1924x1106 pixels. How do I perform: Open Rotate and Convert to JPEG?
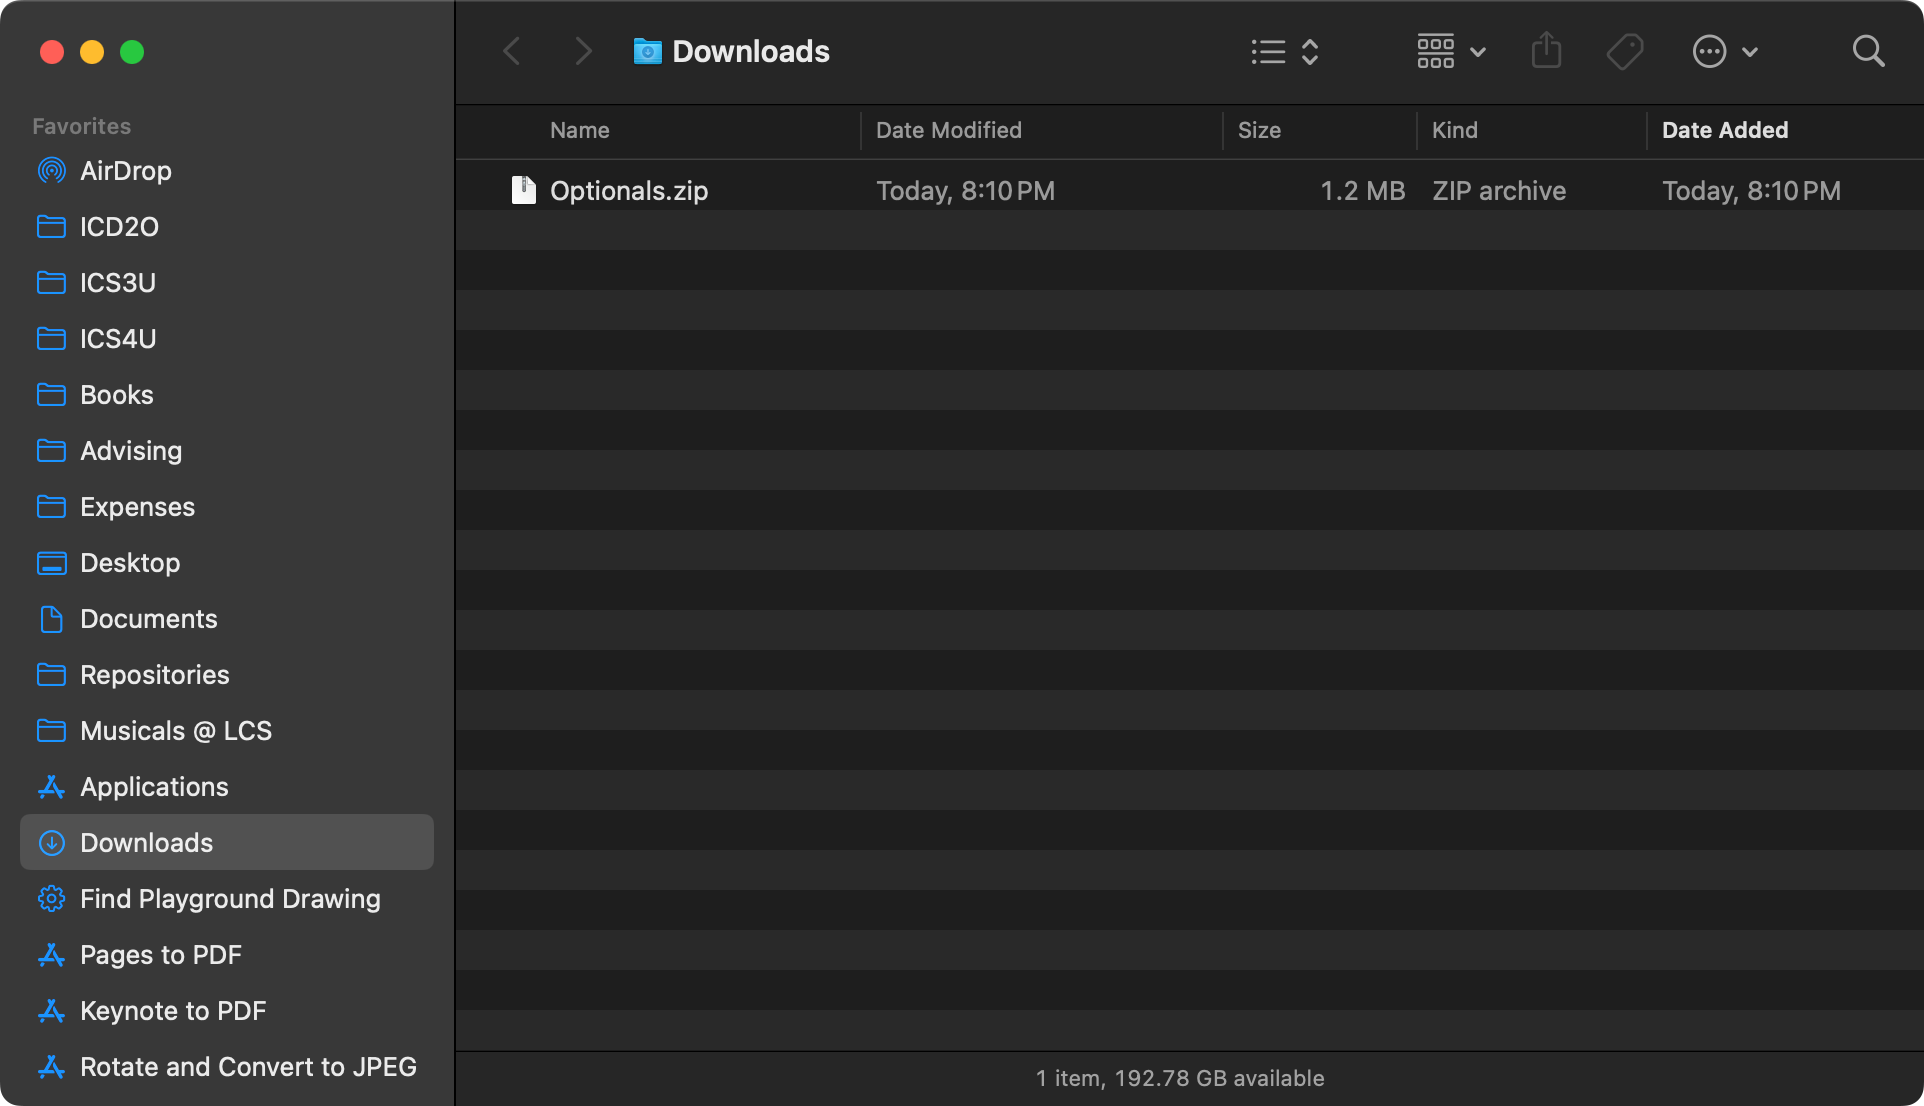click(248, 1067)
